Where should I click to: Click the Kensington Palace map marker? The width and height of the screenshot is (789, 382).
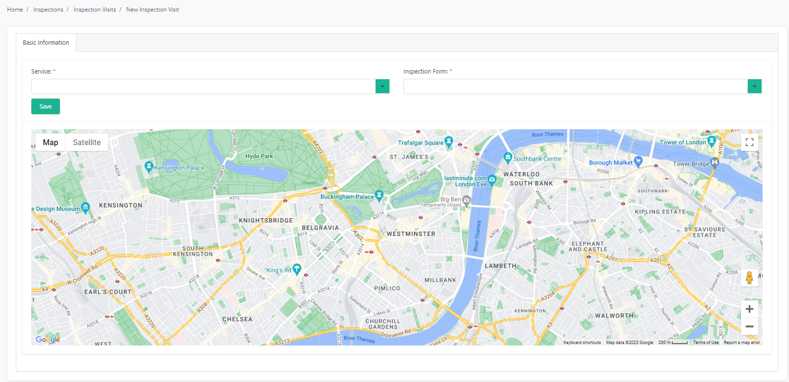[x=149, y=166]
